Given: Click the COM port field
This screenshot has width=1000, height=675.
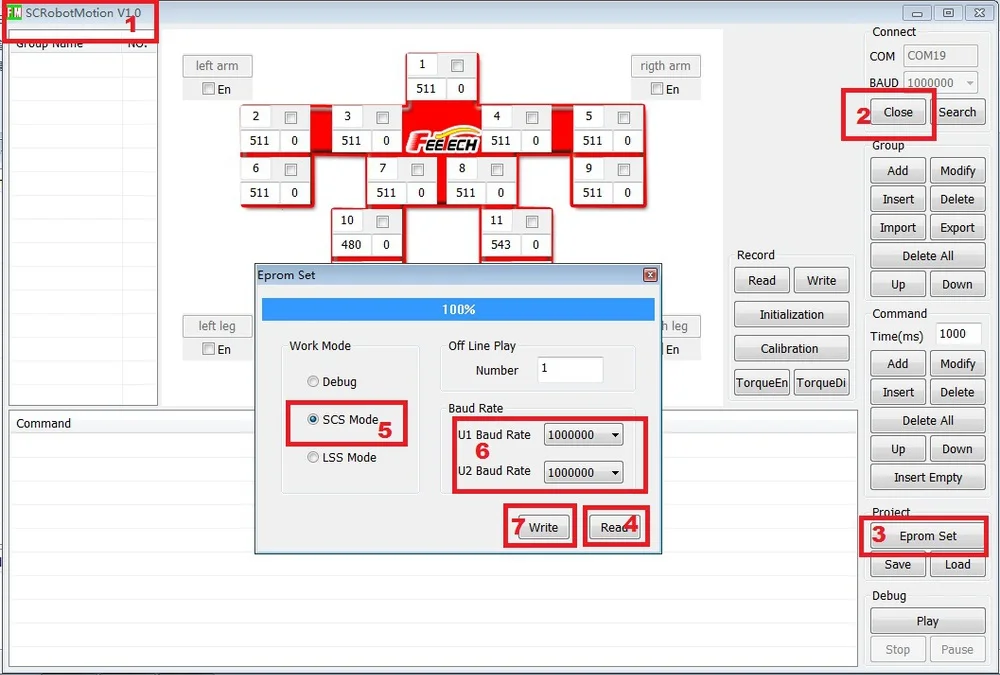Looking at the screenshot, I should click(940, 56).
